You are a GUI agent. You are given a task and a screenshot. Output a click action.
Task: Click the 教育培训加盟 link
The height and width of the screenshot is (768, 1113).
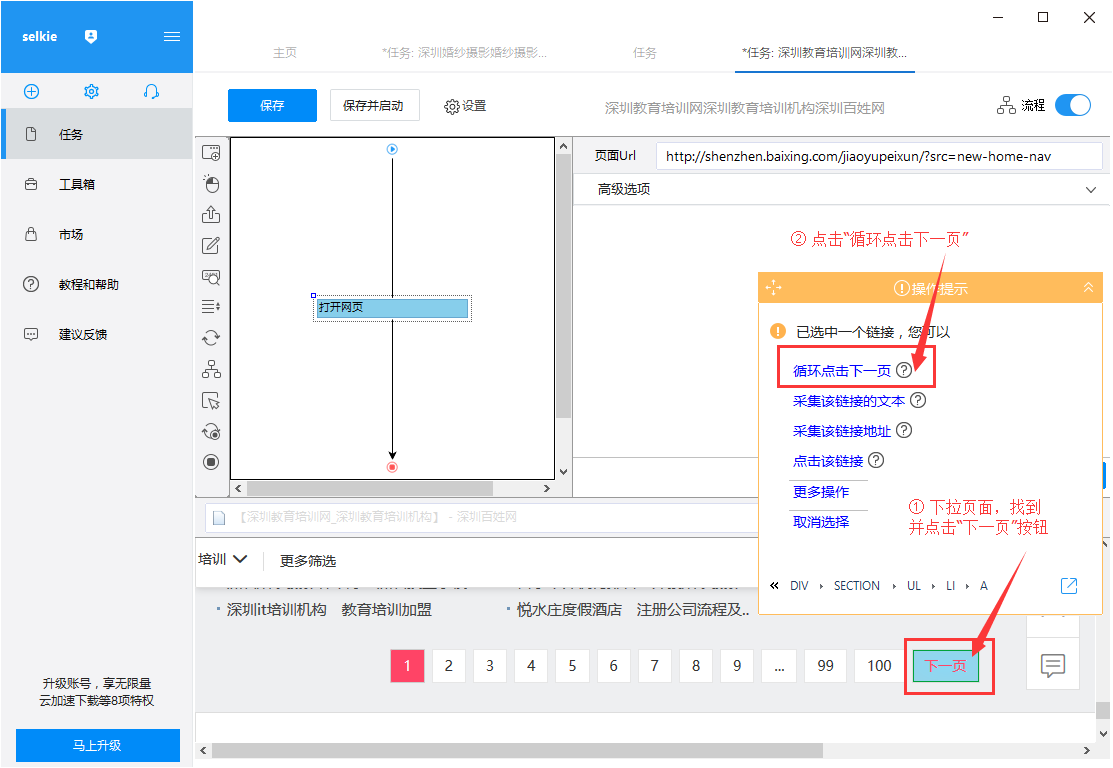click(387, 610)
